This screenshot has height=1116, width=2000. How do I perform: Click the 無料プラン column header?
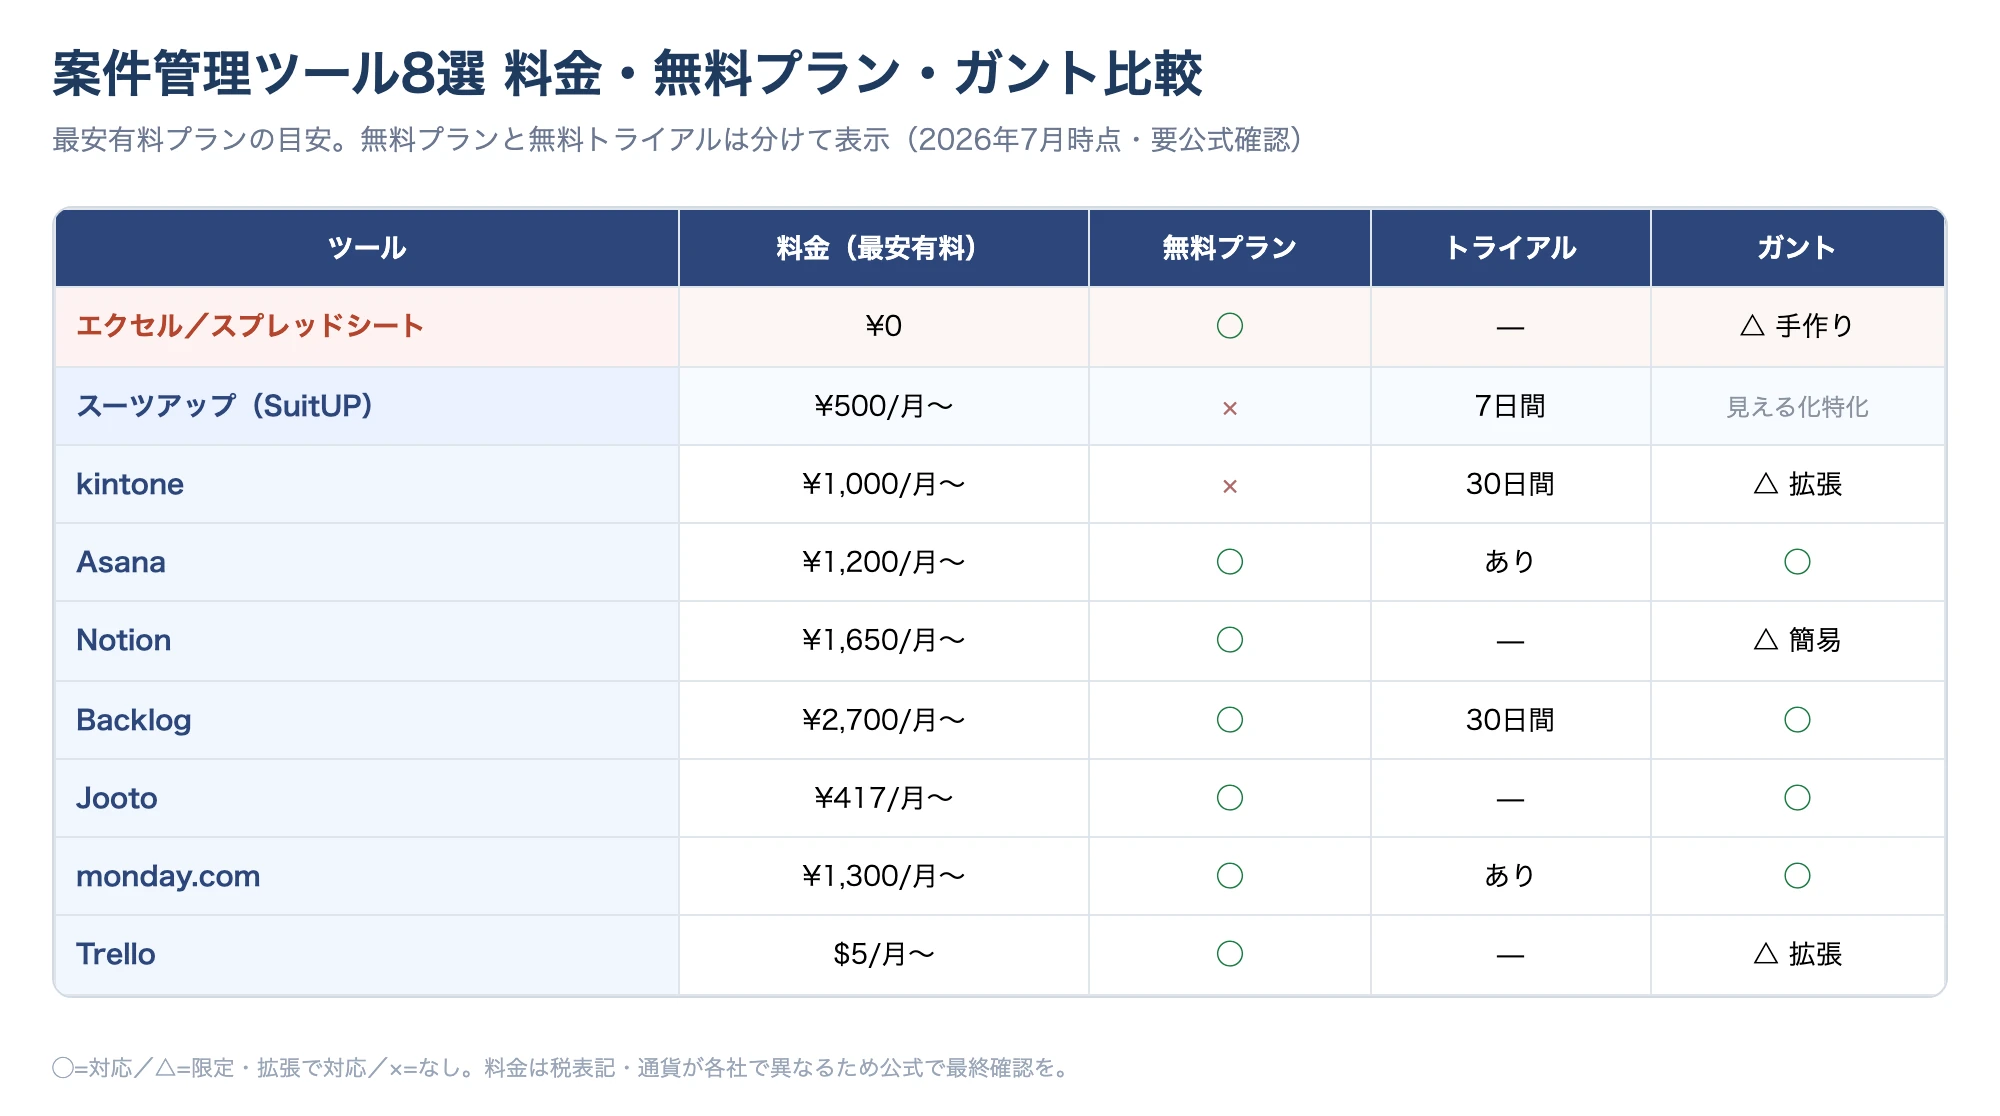[x=1230, y=248]
